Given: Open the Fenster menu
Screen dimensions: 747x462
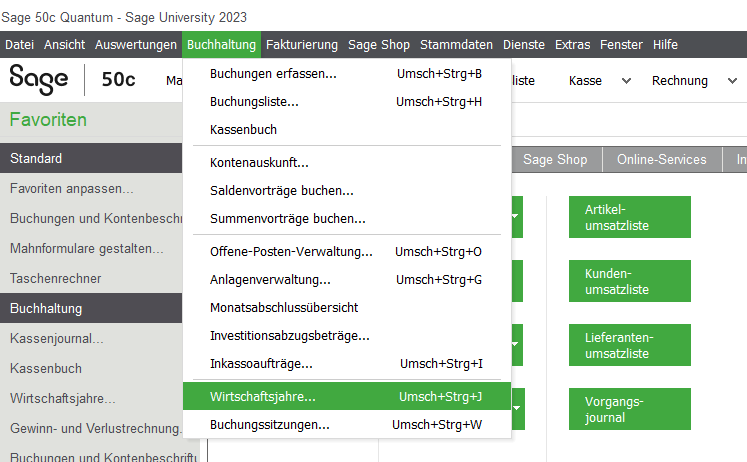Looking at the screenshot, I should point(621,45).
